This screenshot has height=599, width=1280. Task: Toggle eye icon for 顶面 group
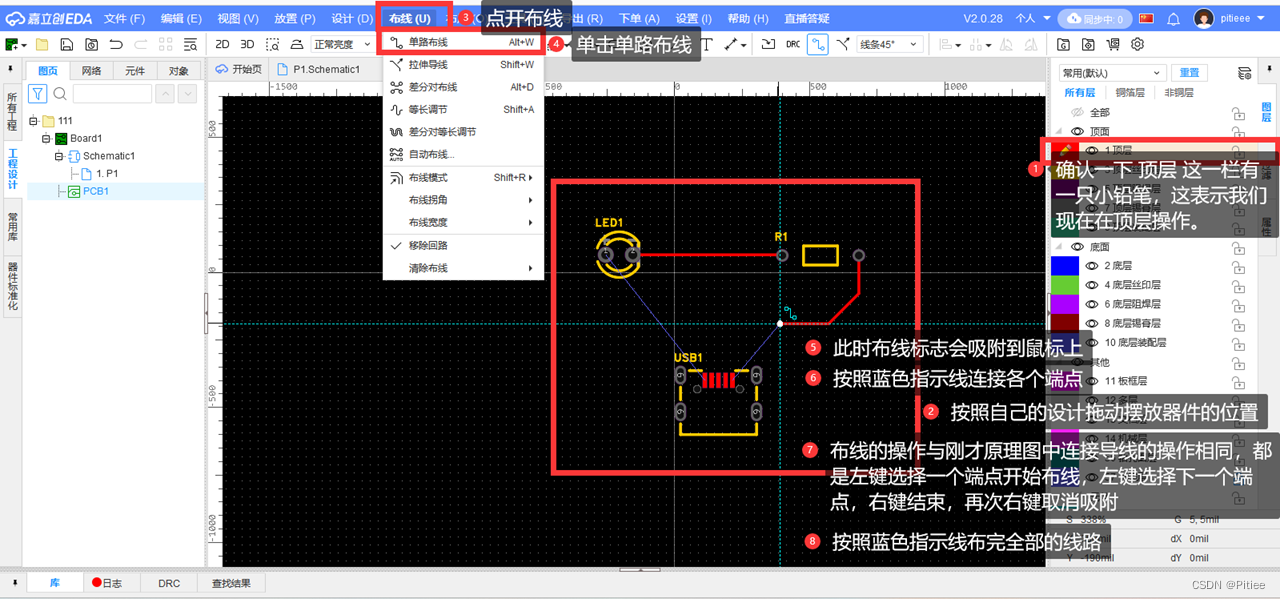click(1078, 131)
